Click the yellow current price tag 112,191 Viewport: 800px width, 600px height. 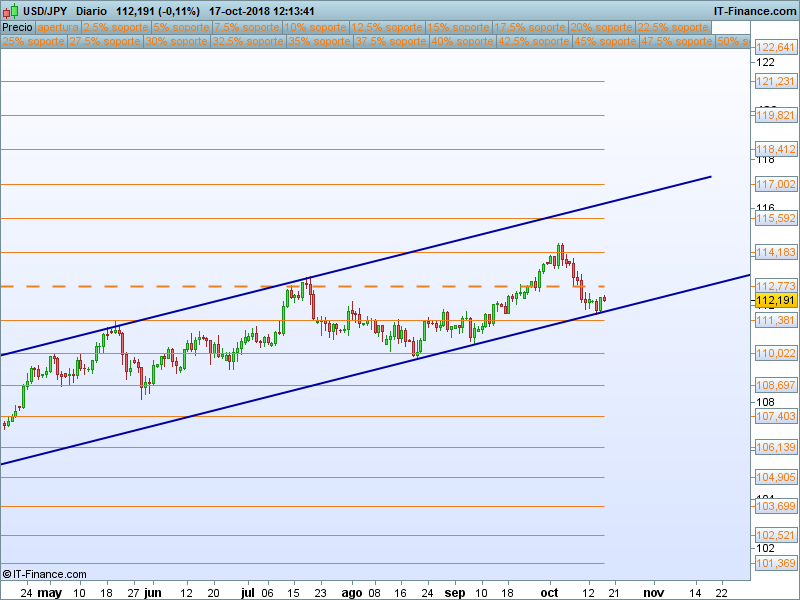coord(776,300)
